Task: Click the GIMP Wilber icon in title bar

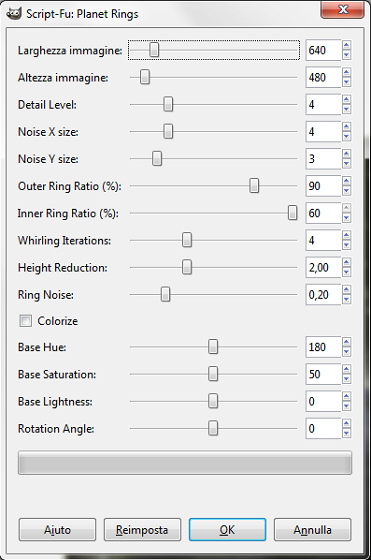Action: (x=14, y=14)
